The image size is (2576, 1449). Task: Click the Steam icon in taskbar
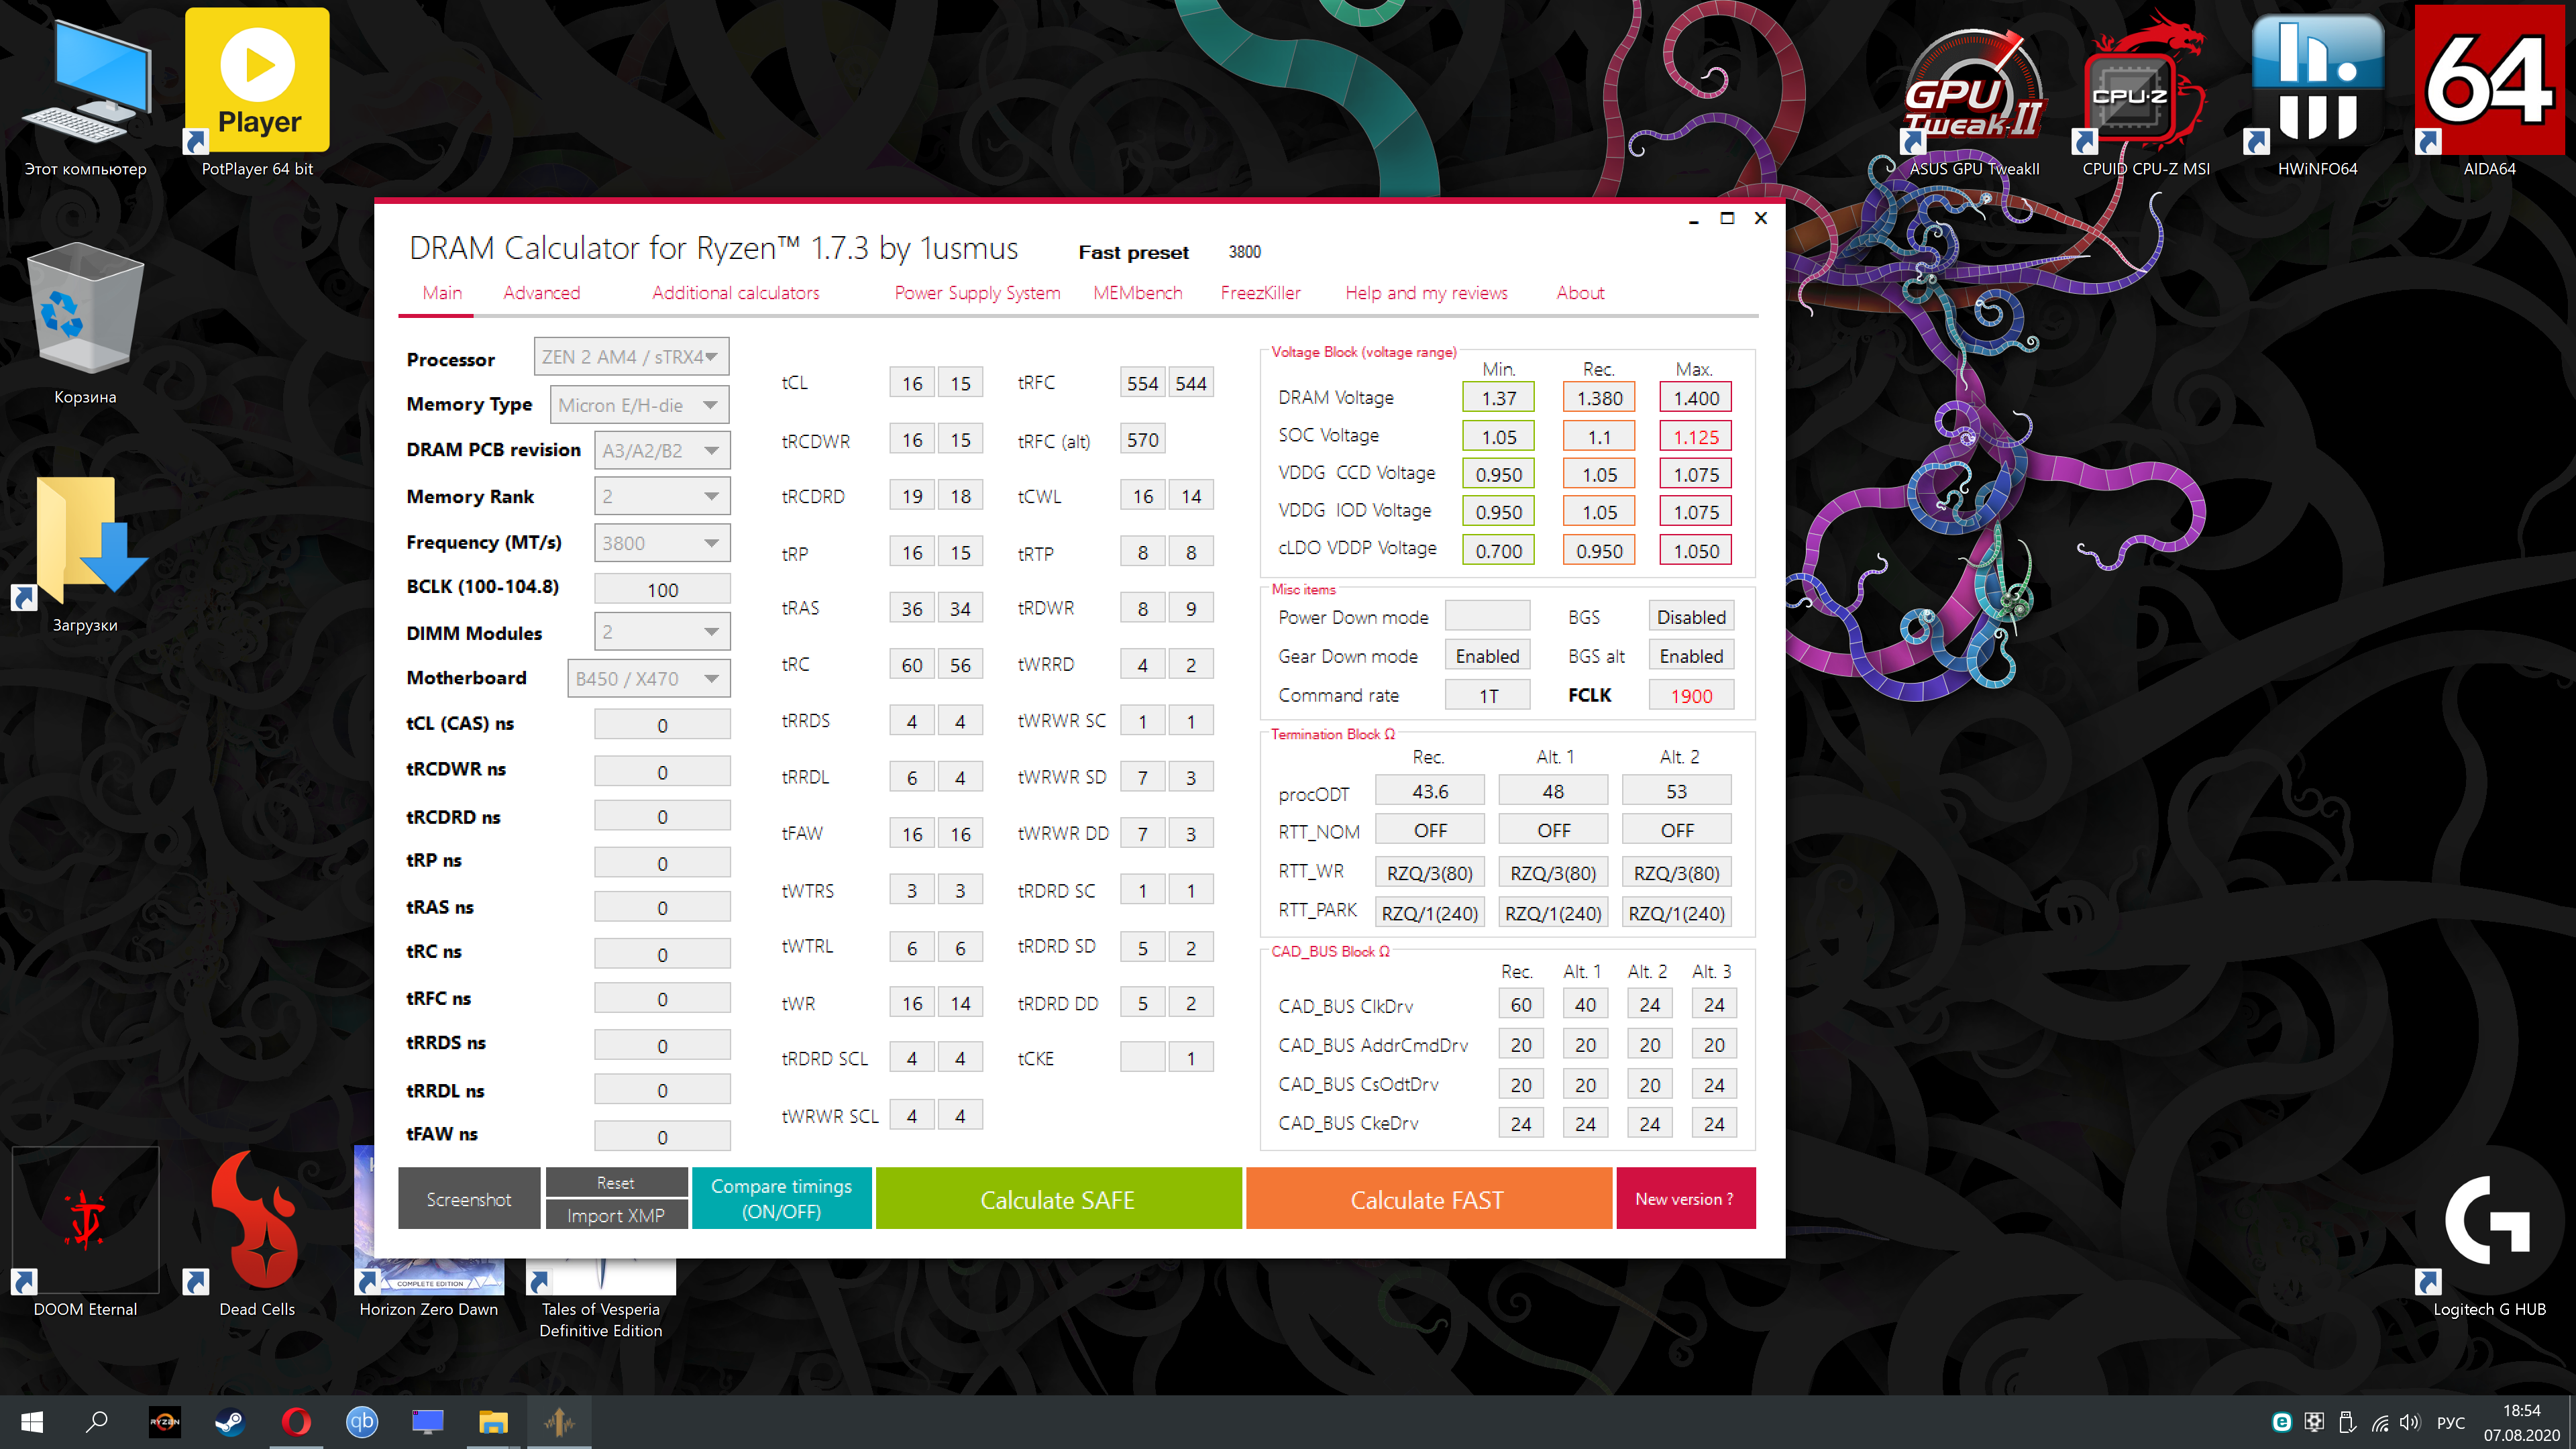(230, 1421)
